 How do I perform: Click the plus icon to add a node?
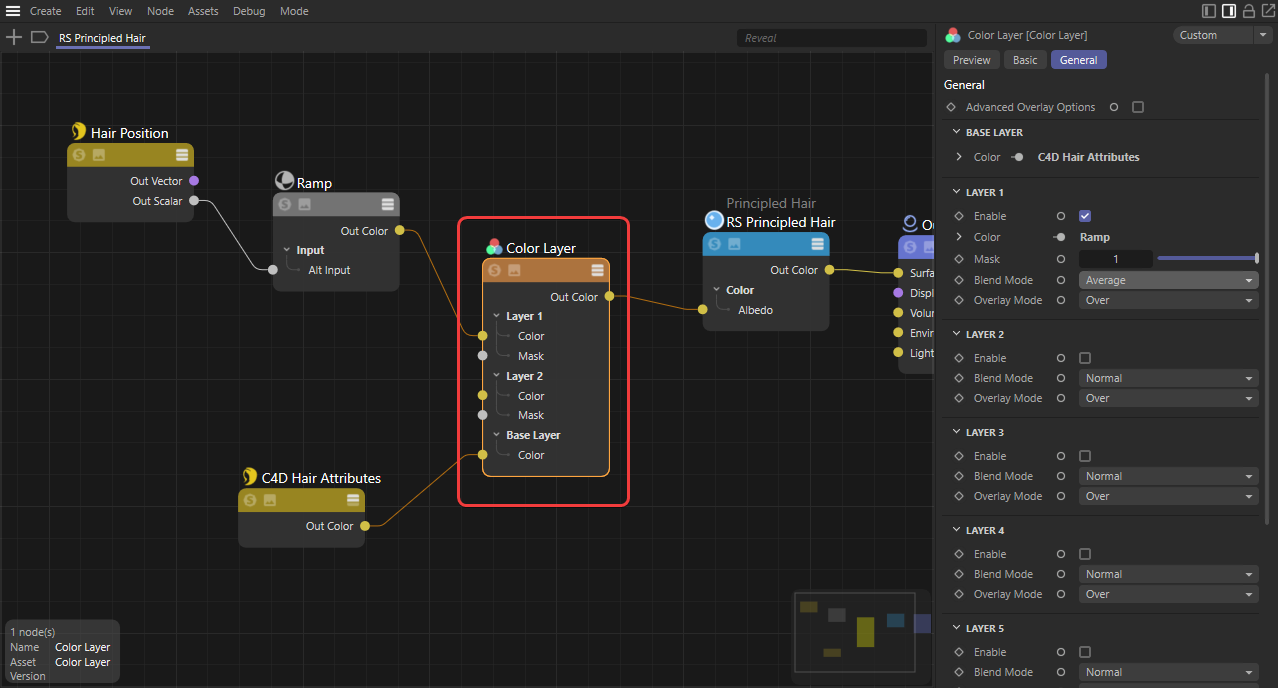pyautogui.click(x=14, y=37)
